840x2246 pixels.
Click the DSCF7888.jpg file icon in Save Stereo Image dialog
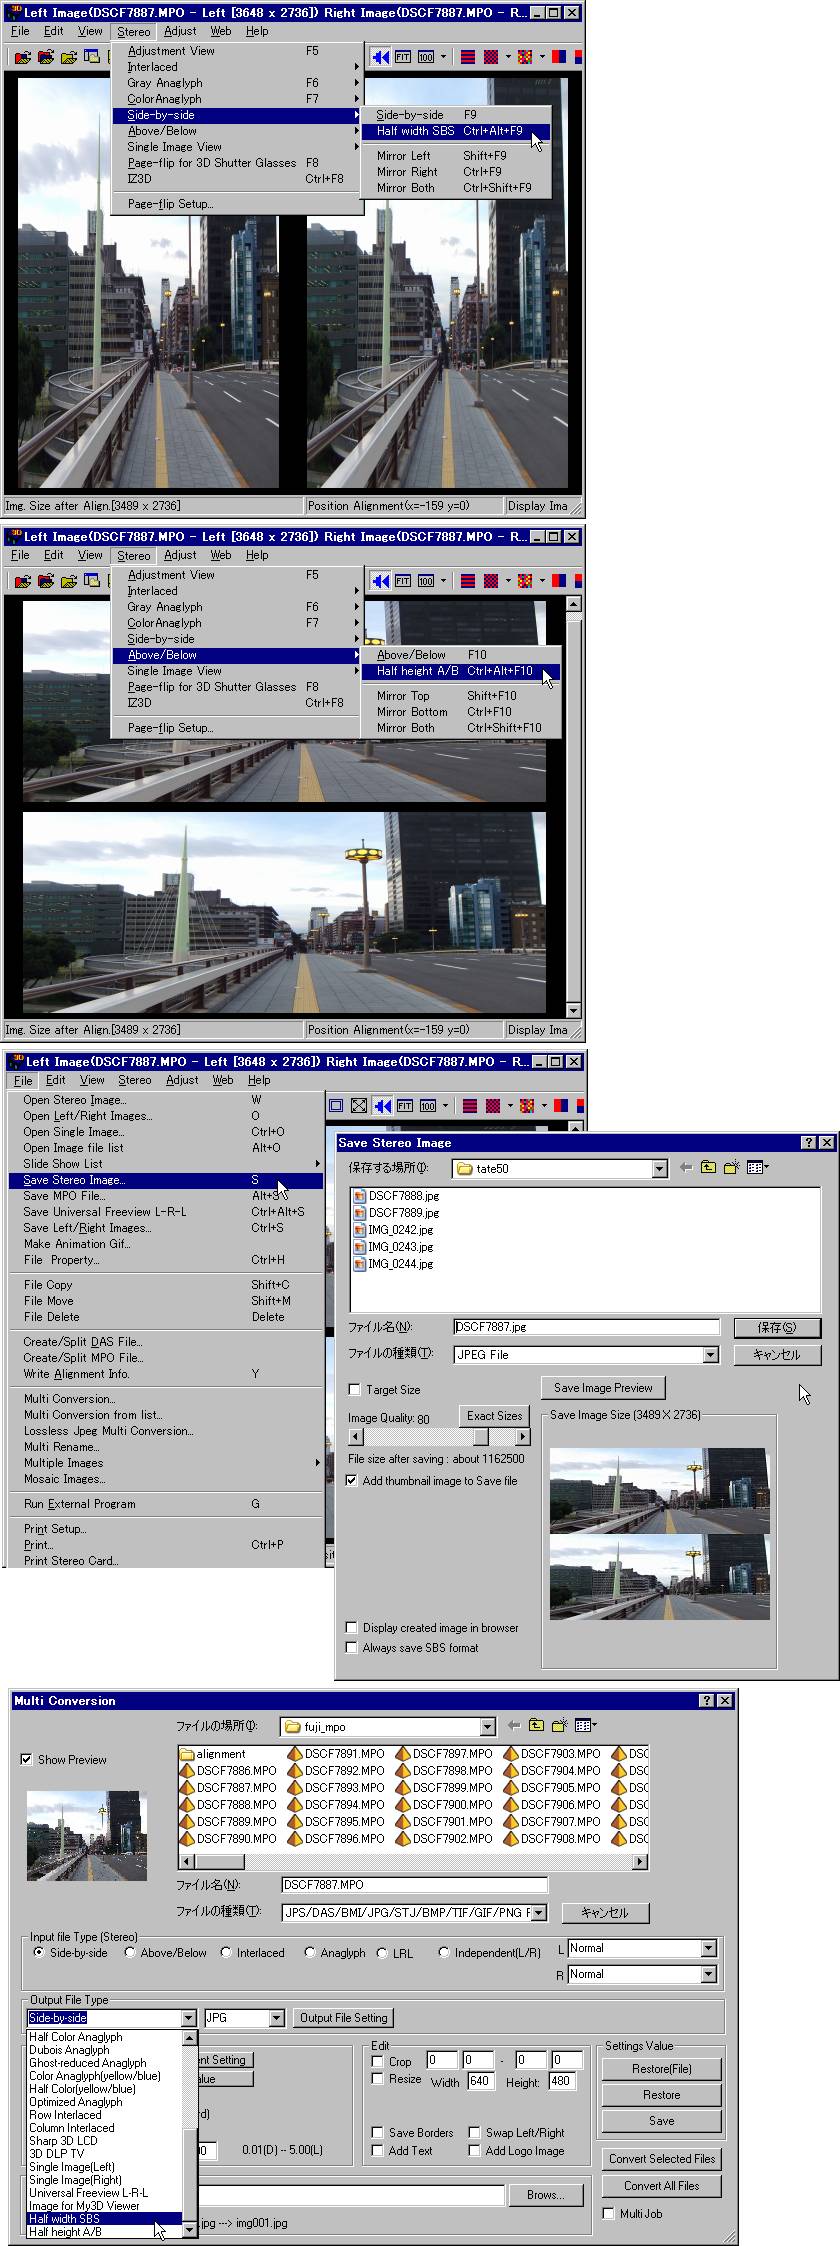click(x=359, y=1196)
